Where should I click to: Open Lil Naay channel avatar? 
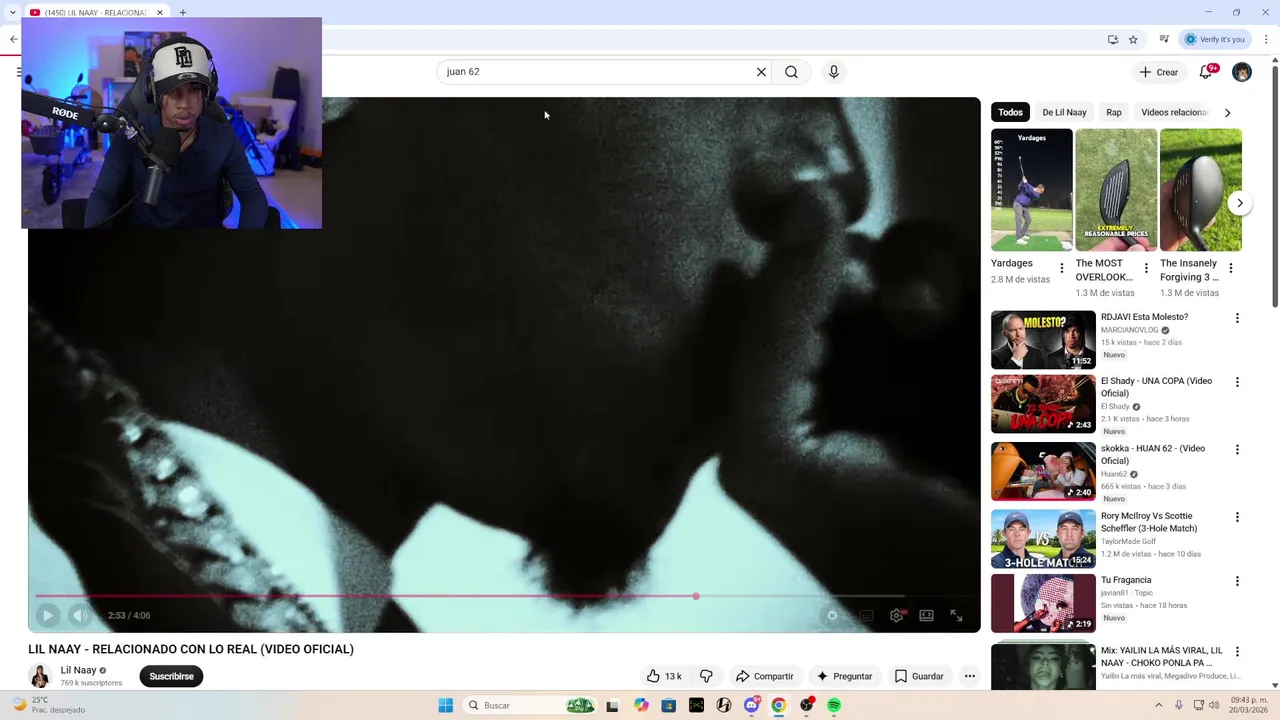[40, 676]
